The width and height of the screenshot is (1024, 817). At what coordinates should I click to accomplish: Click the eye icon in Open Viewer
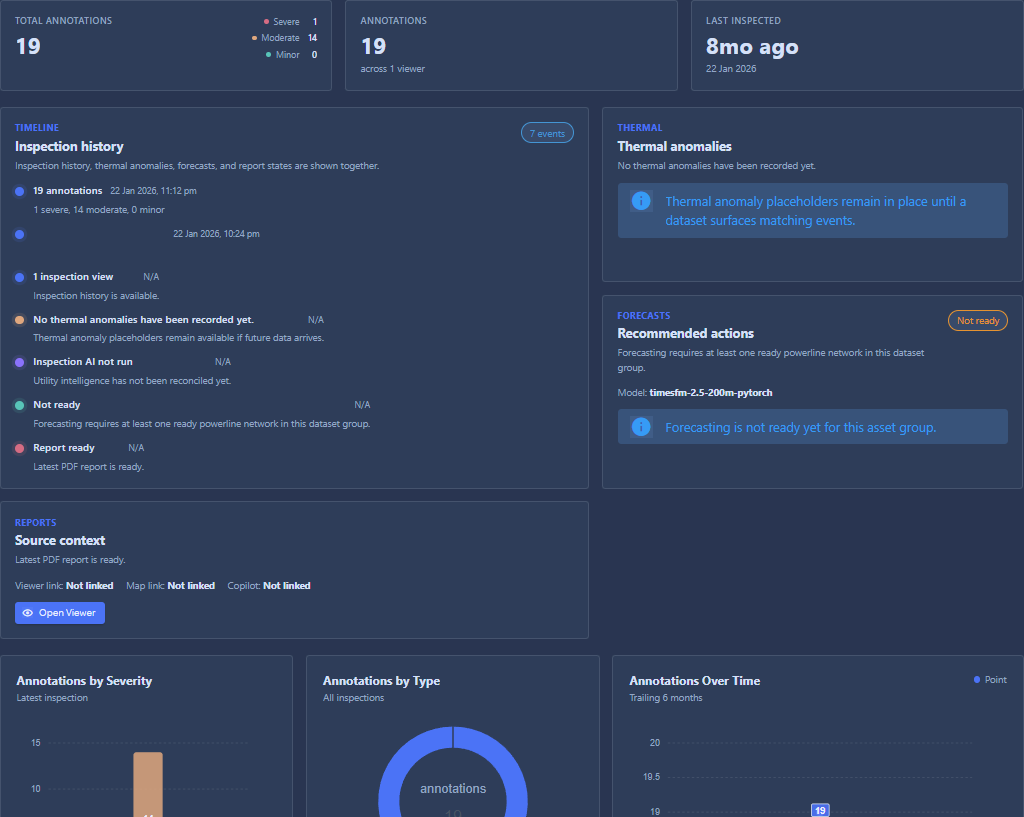27,613
